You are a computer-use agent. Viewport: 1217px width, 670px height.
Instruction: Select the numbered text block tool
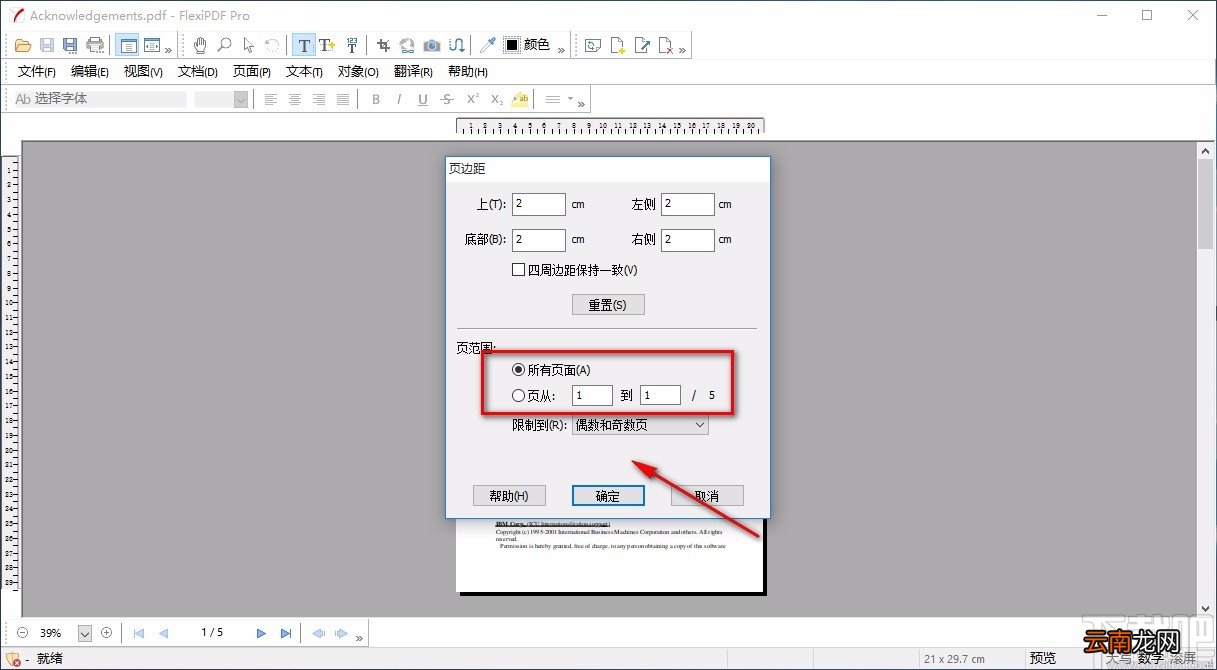click(352, 45)
